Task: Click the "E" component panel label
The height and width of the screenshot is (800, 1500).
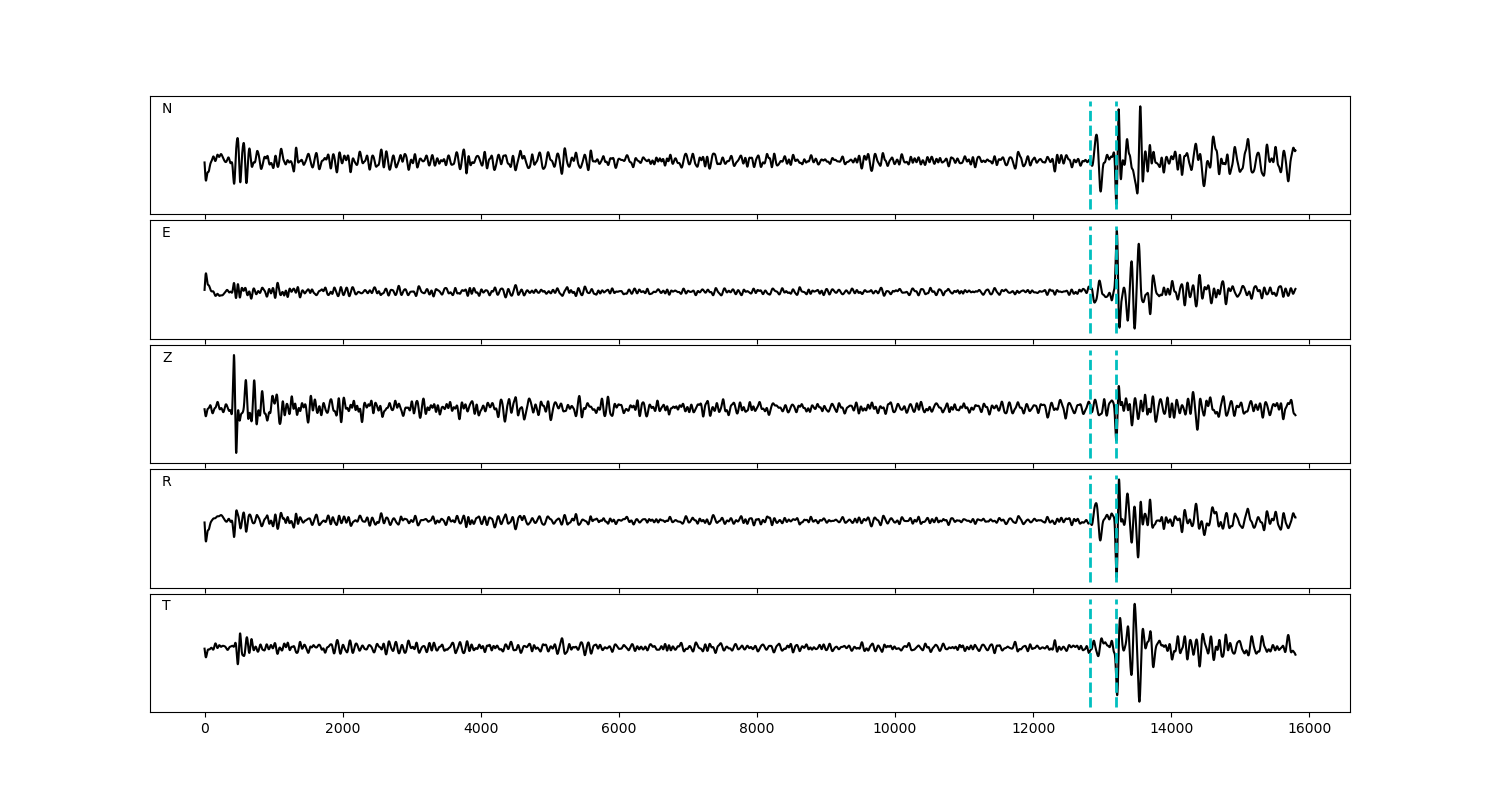Action: [x=166, y=233]
